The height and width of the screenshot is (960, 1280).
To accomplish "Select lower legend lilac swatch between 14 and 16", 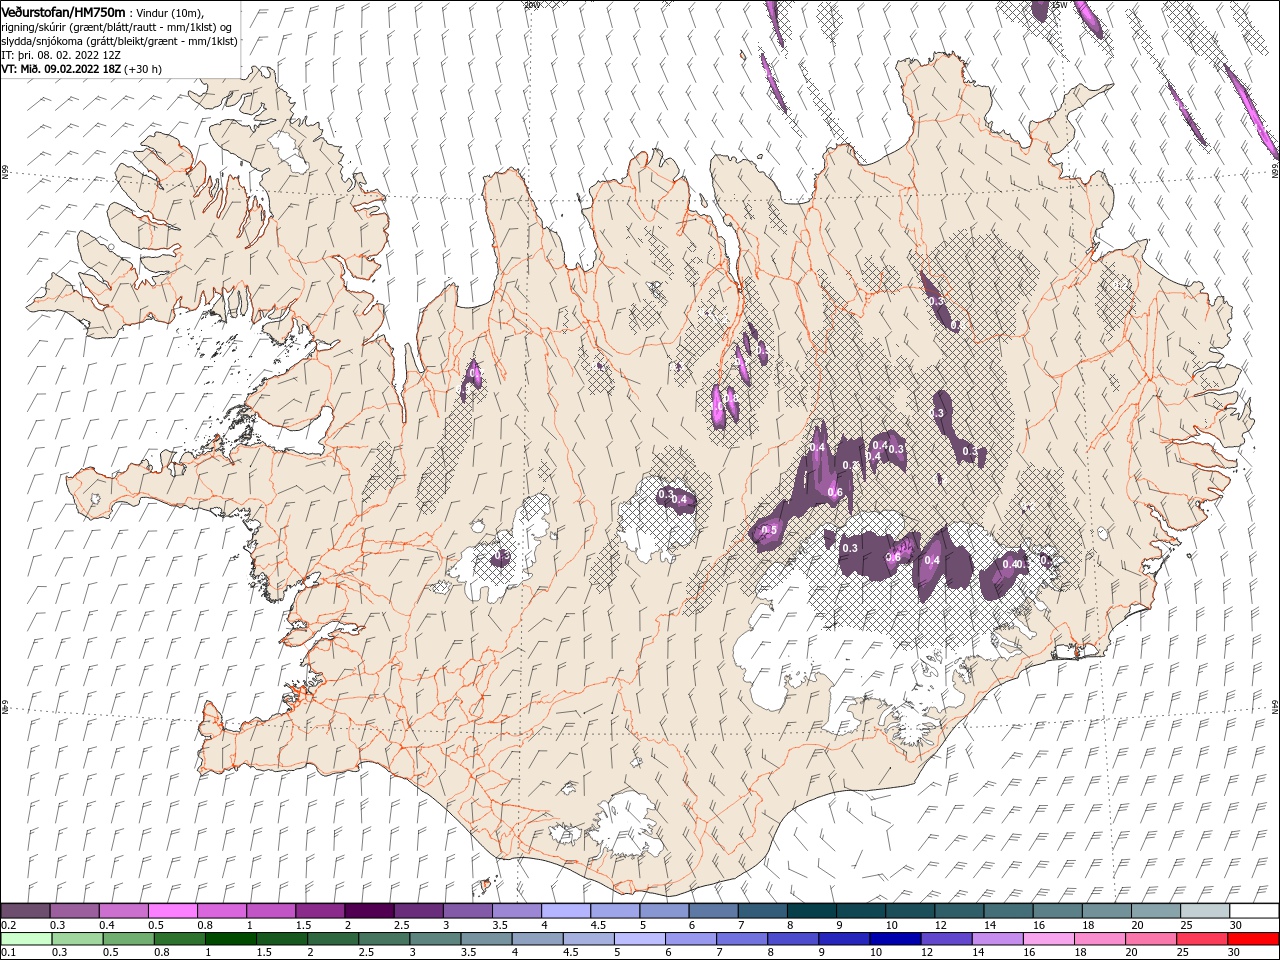I will (997, 939).
